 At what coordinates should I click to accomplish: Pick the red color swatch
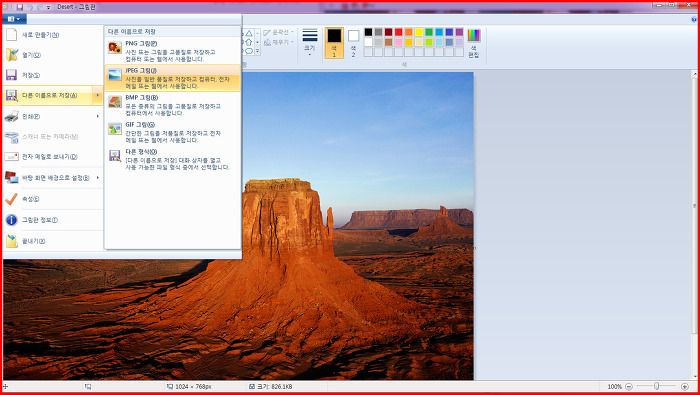399,32
